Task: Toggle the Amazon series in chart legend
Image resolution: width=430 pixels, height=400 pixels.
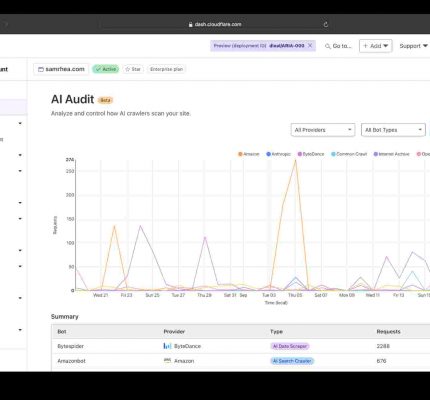Action: [249, 154]
